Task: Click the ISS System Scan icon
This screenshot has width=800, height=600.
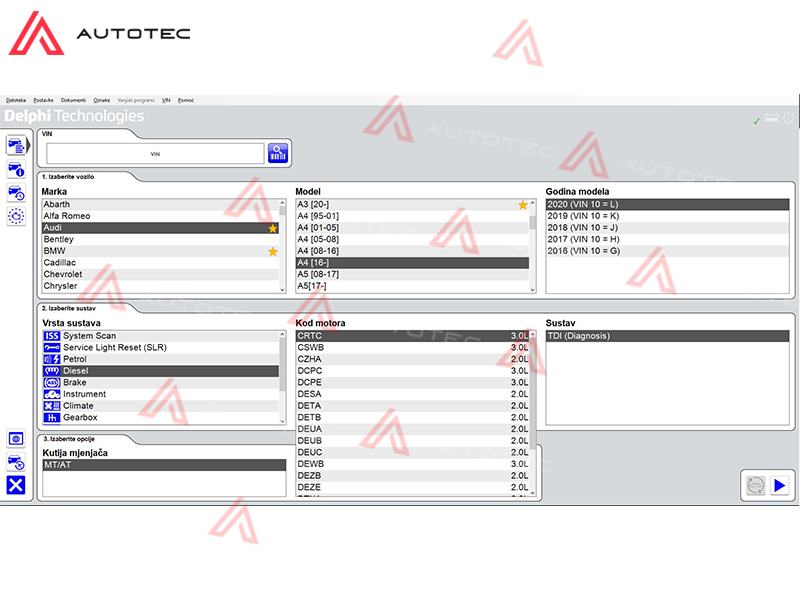Action: [52, 336]
